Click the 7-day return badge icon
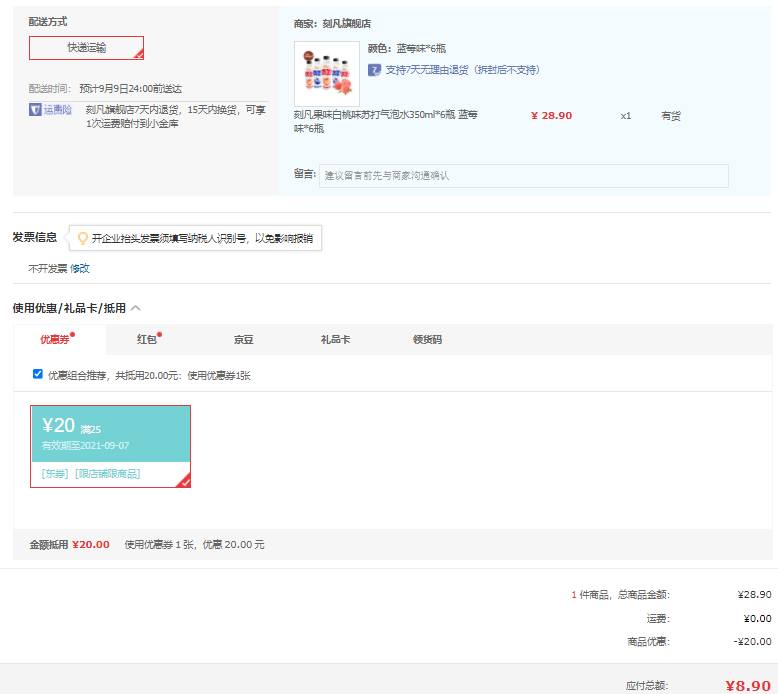778x694 pixels. pyautogui.click(x=374, y=70)
